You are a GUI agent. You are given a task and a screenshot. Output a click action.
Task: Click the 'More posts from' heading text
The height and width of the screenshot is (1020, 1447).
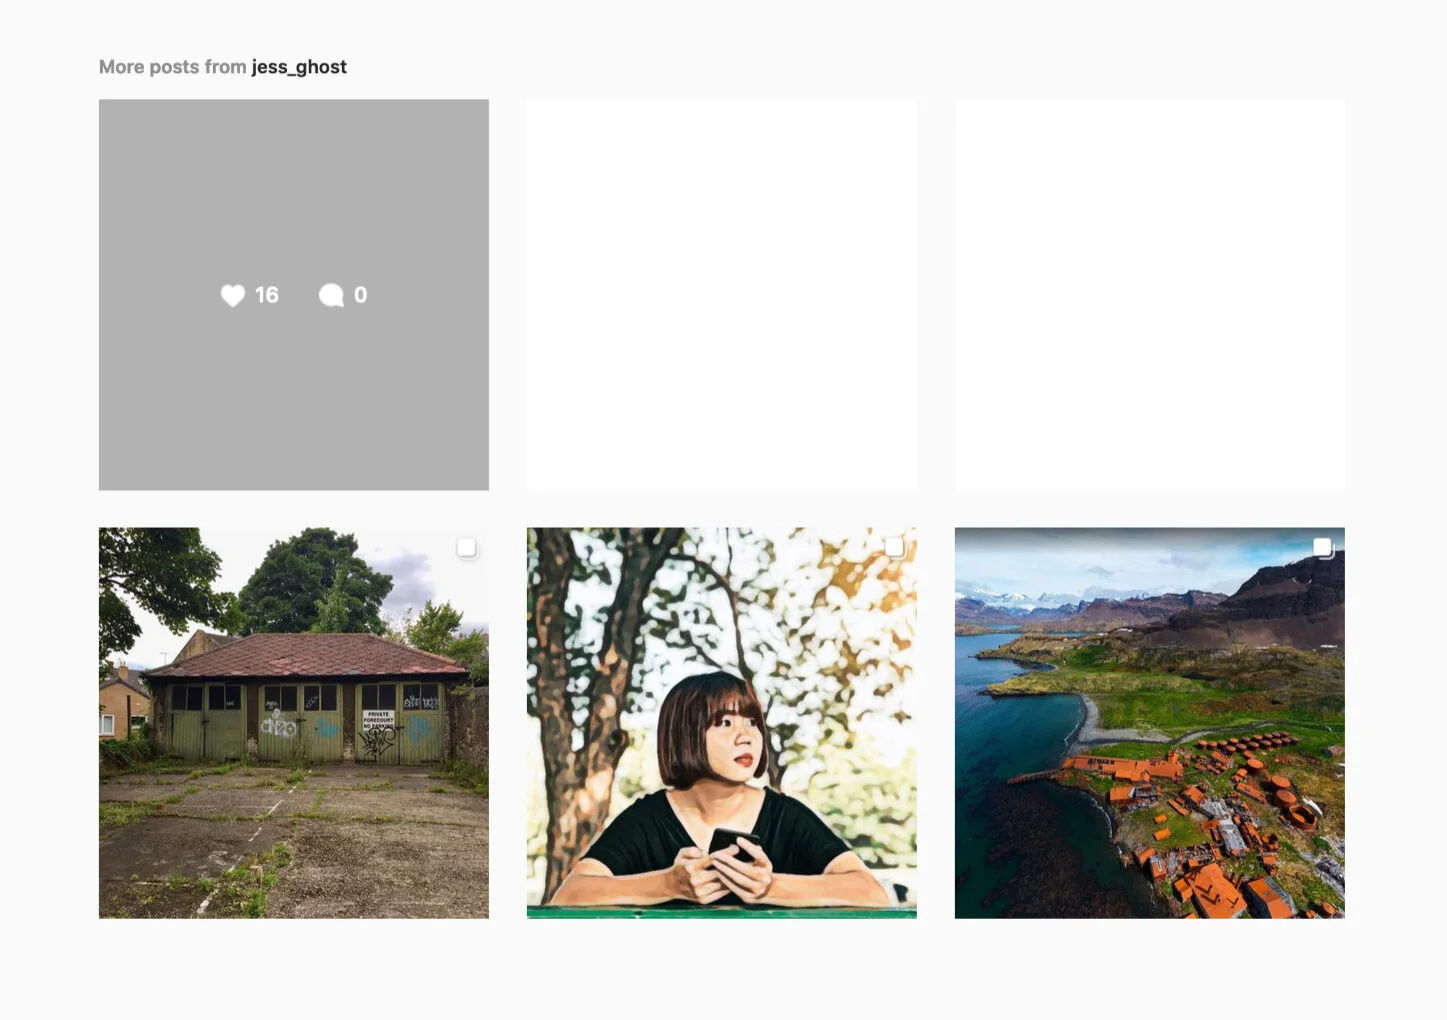point(172,67)
